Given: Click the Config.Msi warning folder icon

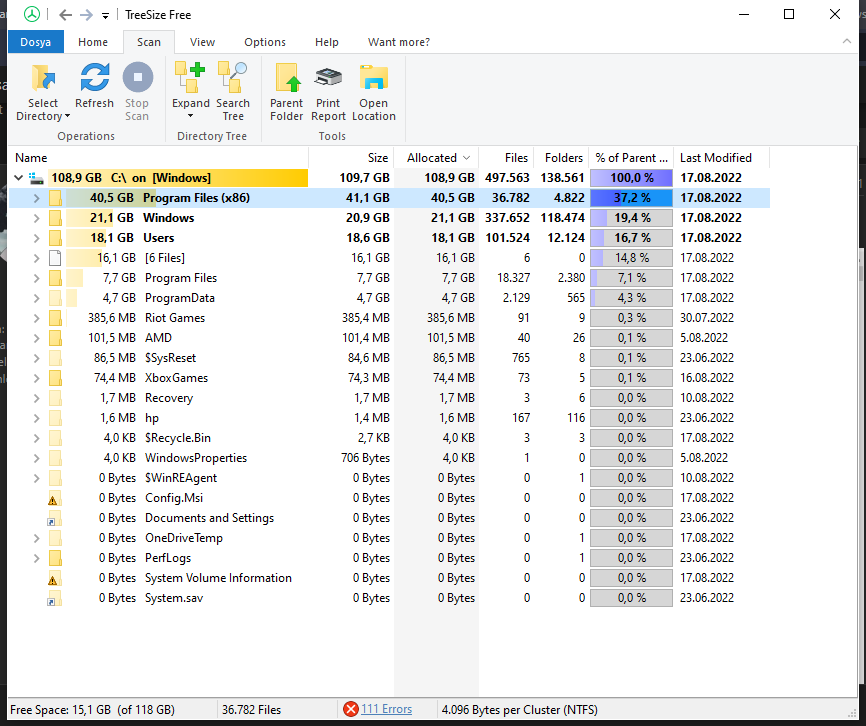Looking at the screenshot, I should click(x=54, y=499).
